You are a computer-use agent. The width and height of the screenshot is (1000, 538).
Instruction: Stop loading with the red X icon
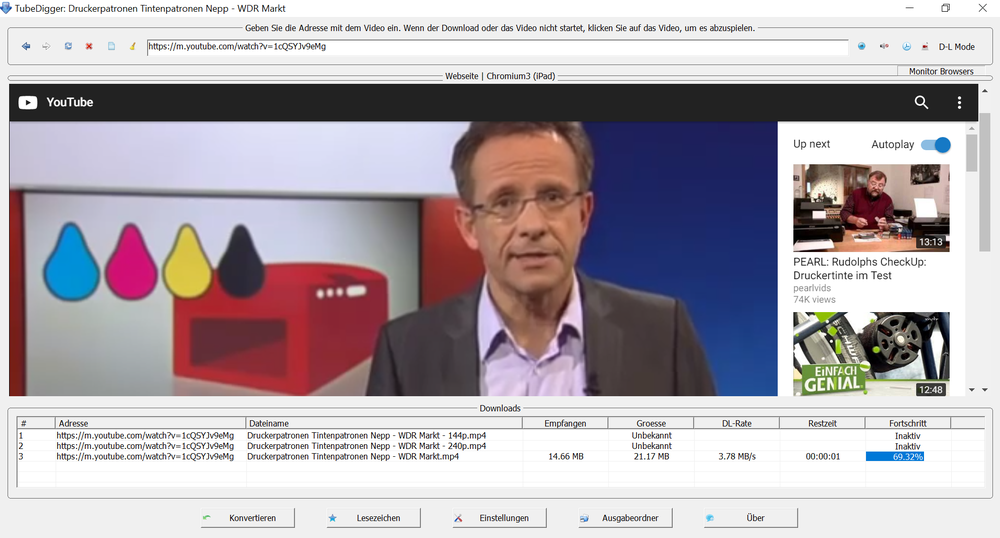tap(89, 47)
